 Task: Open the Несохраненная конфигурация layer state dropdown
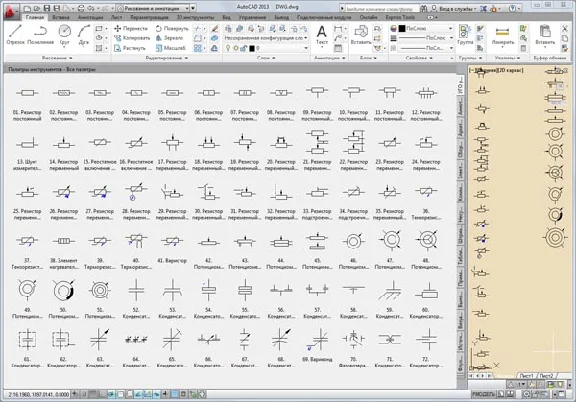pyautogui.click(x=266, y=38)
